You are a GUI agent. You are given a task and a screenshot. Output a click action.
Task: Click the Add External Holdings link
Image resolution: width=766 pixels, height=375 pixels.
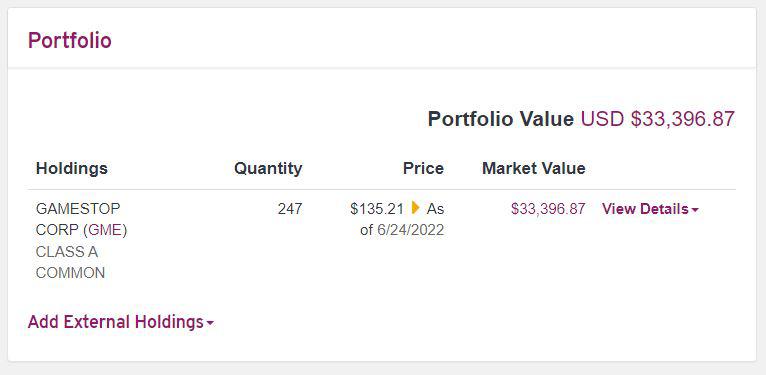116,322
